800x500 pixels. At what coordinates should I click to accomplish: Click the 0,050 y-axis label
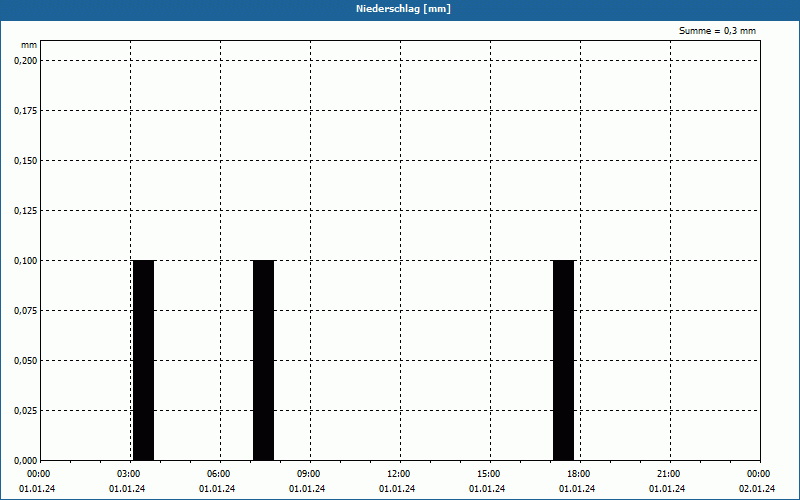click(26, 361)
